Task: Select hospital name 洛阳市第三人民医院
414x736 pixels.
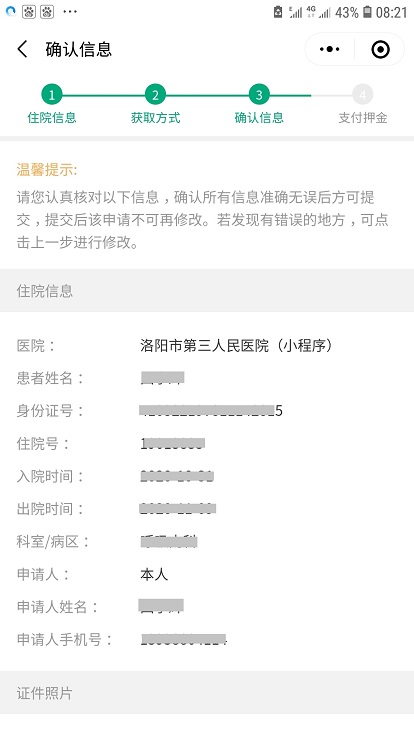Action: tap(204, 346)
